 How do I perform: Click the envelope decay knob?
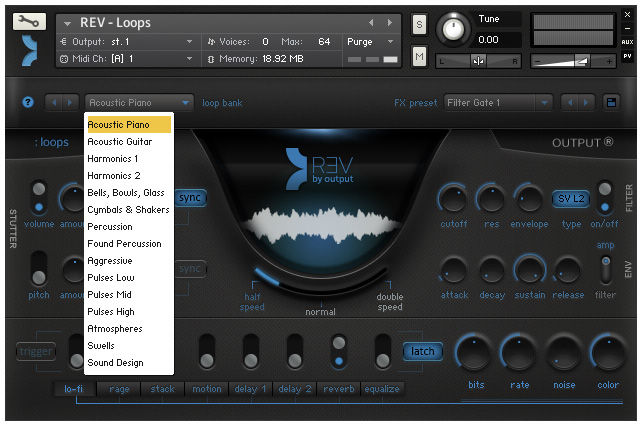pyautogui.click(x=491, y=270)
